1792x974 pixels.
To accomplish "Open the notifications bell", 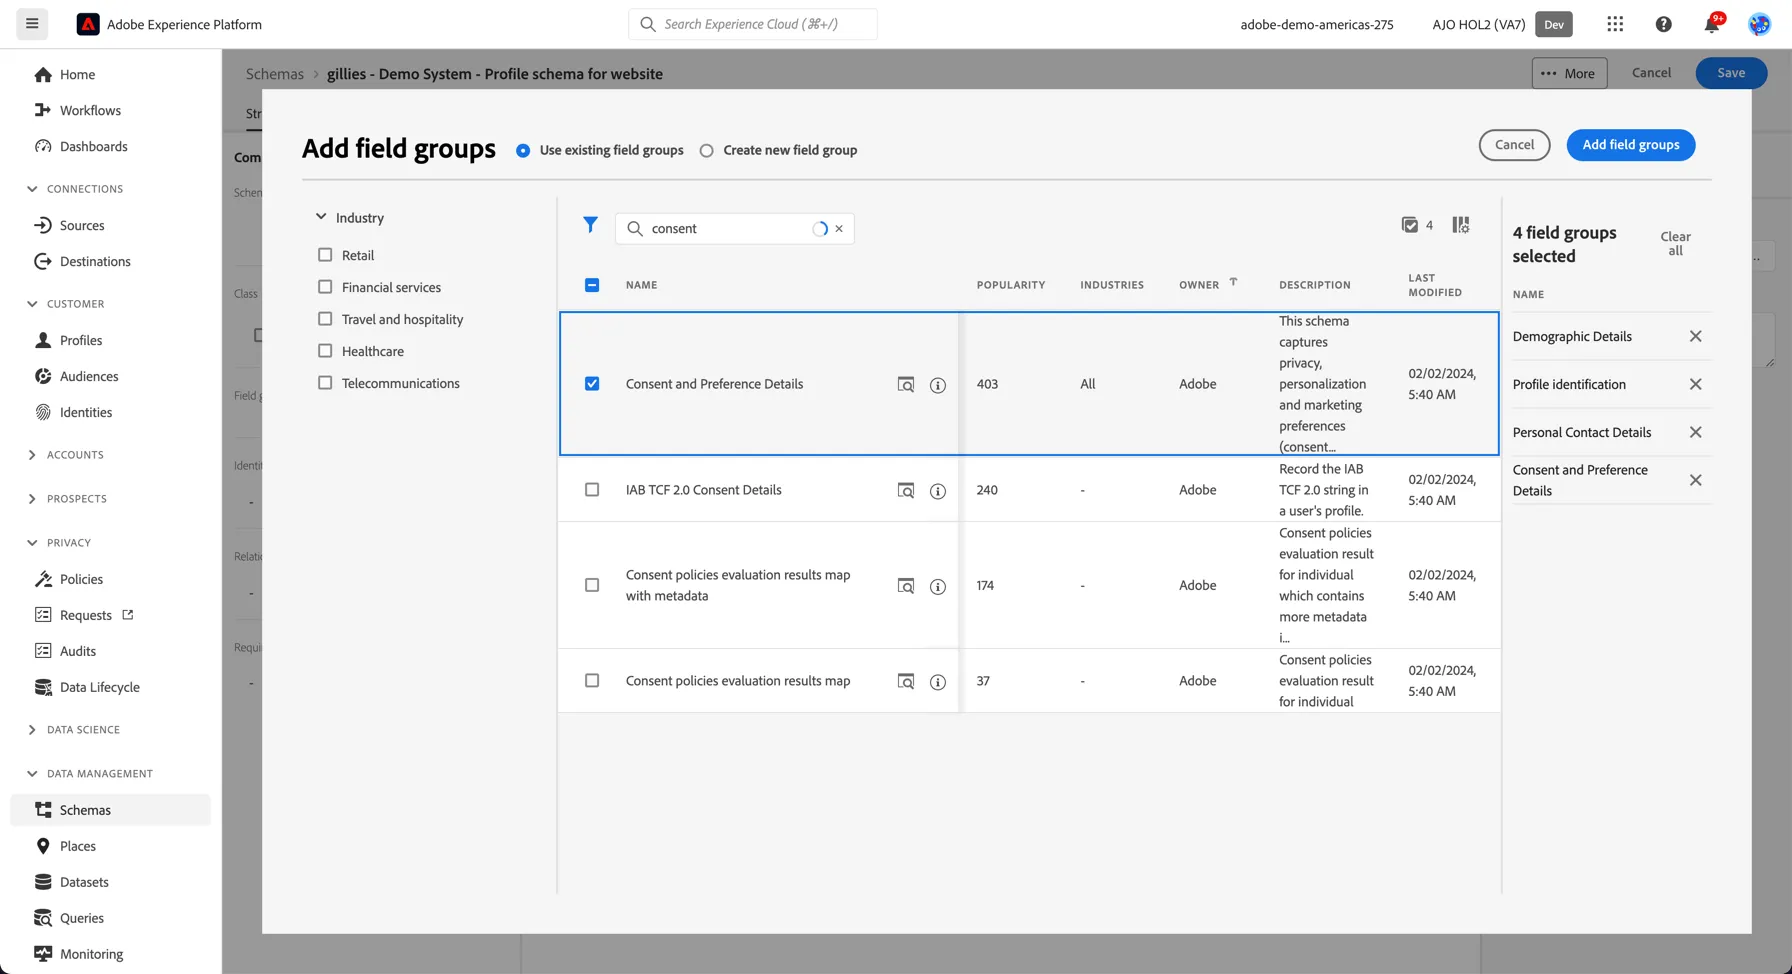I will 1712,24.
